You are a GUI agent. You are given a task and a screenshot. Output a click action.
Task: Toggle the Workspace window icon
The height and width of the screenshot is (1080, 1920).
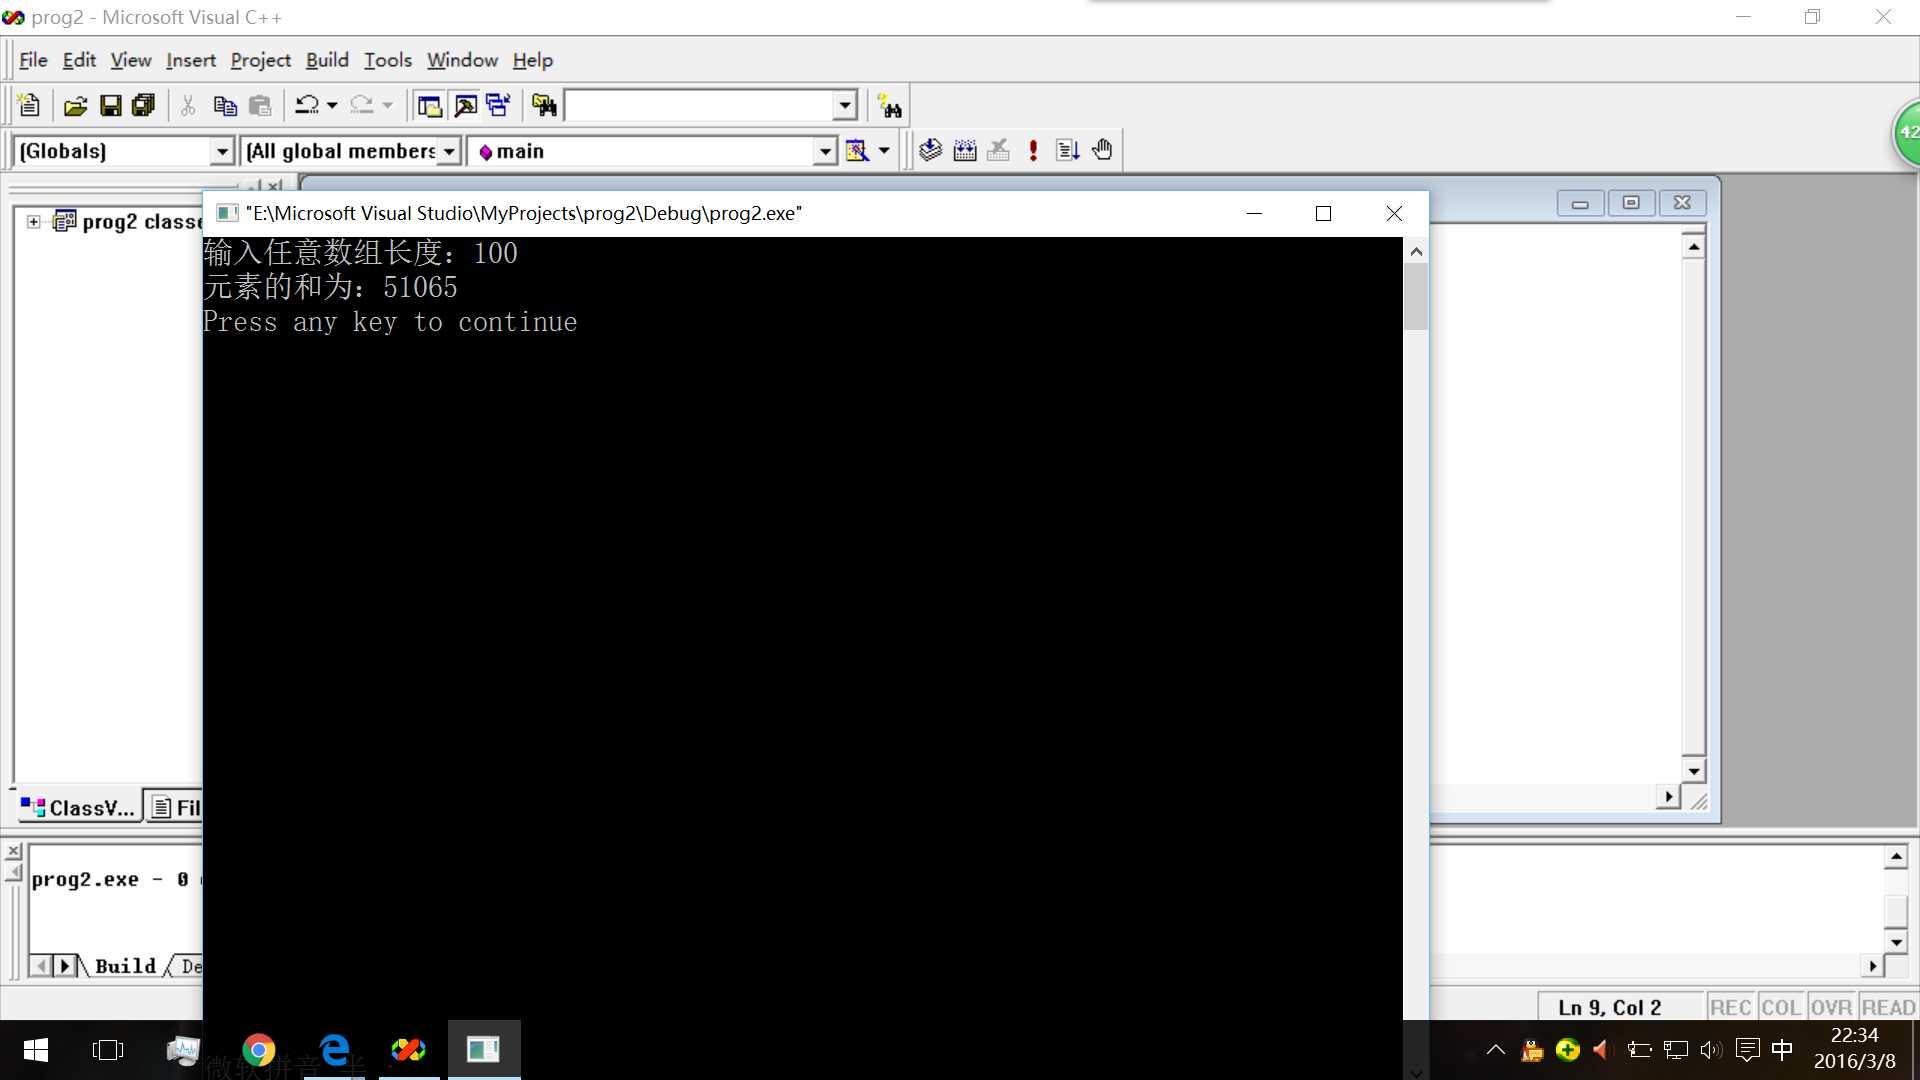[430, 105]
